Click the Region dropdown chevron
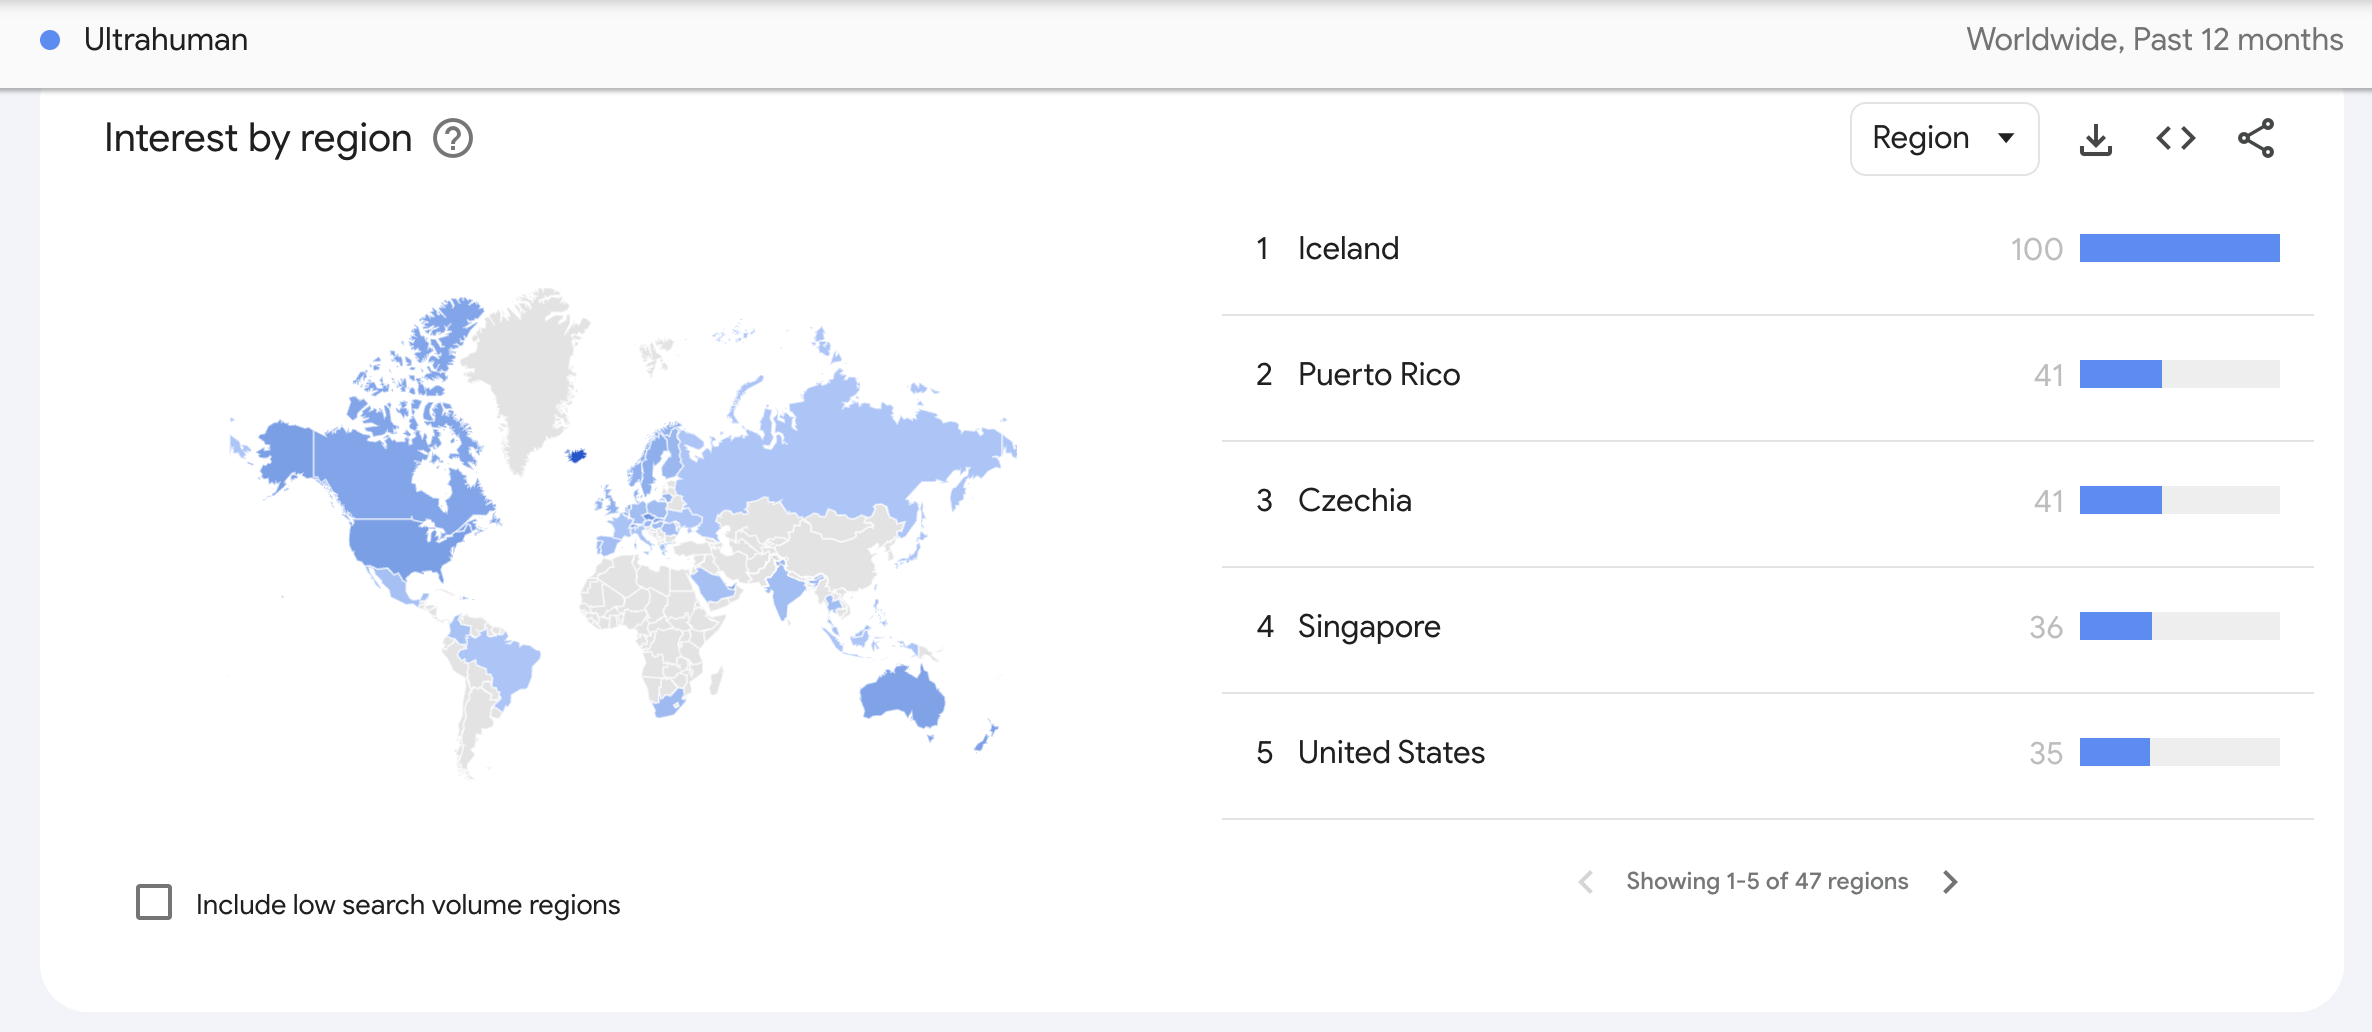2372x1032 pixels. pyautogui.click(x=2007, y=138)
